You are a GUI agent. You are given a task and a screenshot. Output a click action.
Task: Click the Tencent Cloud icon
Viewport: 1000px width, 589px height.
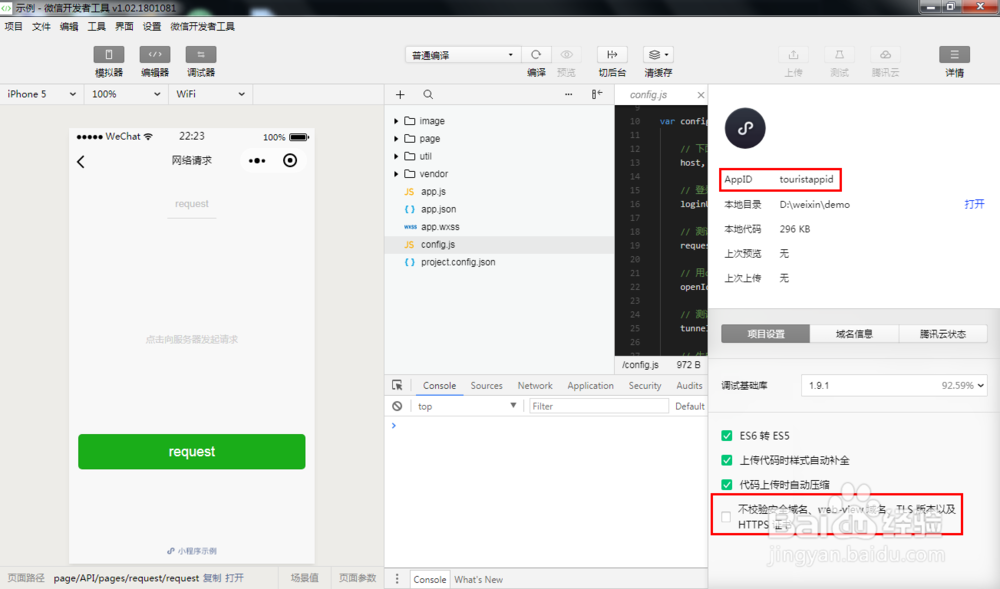coord(885,55)
